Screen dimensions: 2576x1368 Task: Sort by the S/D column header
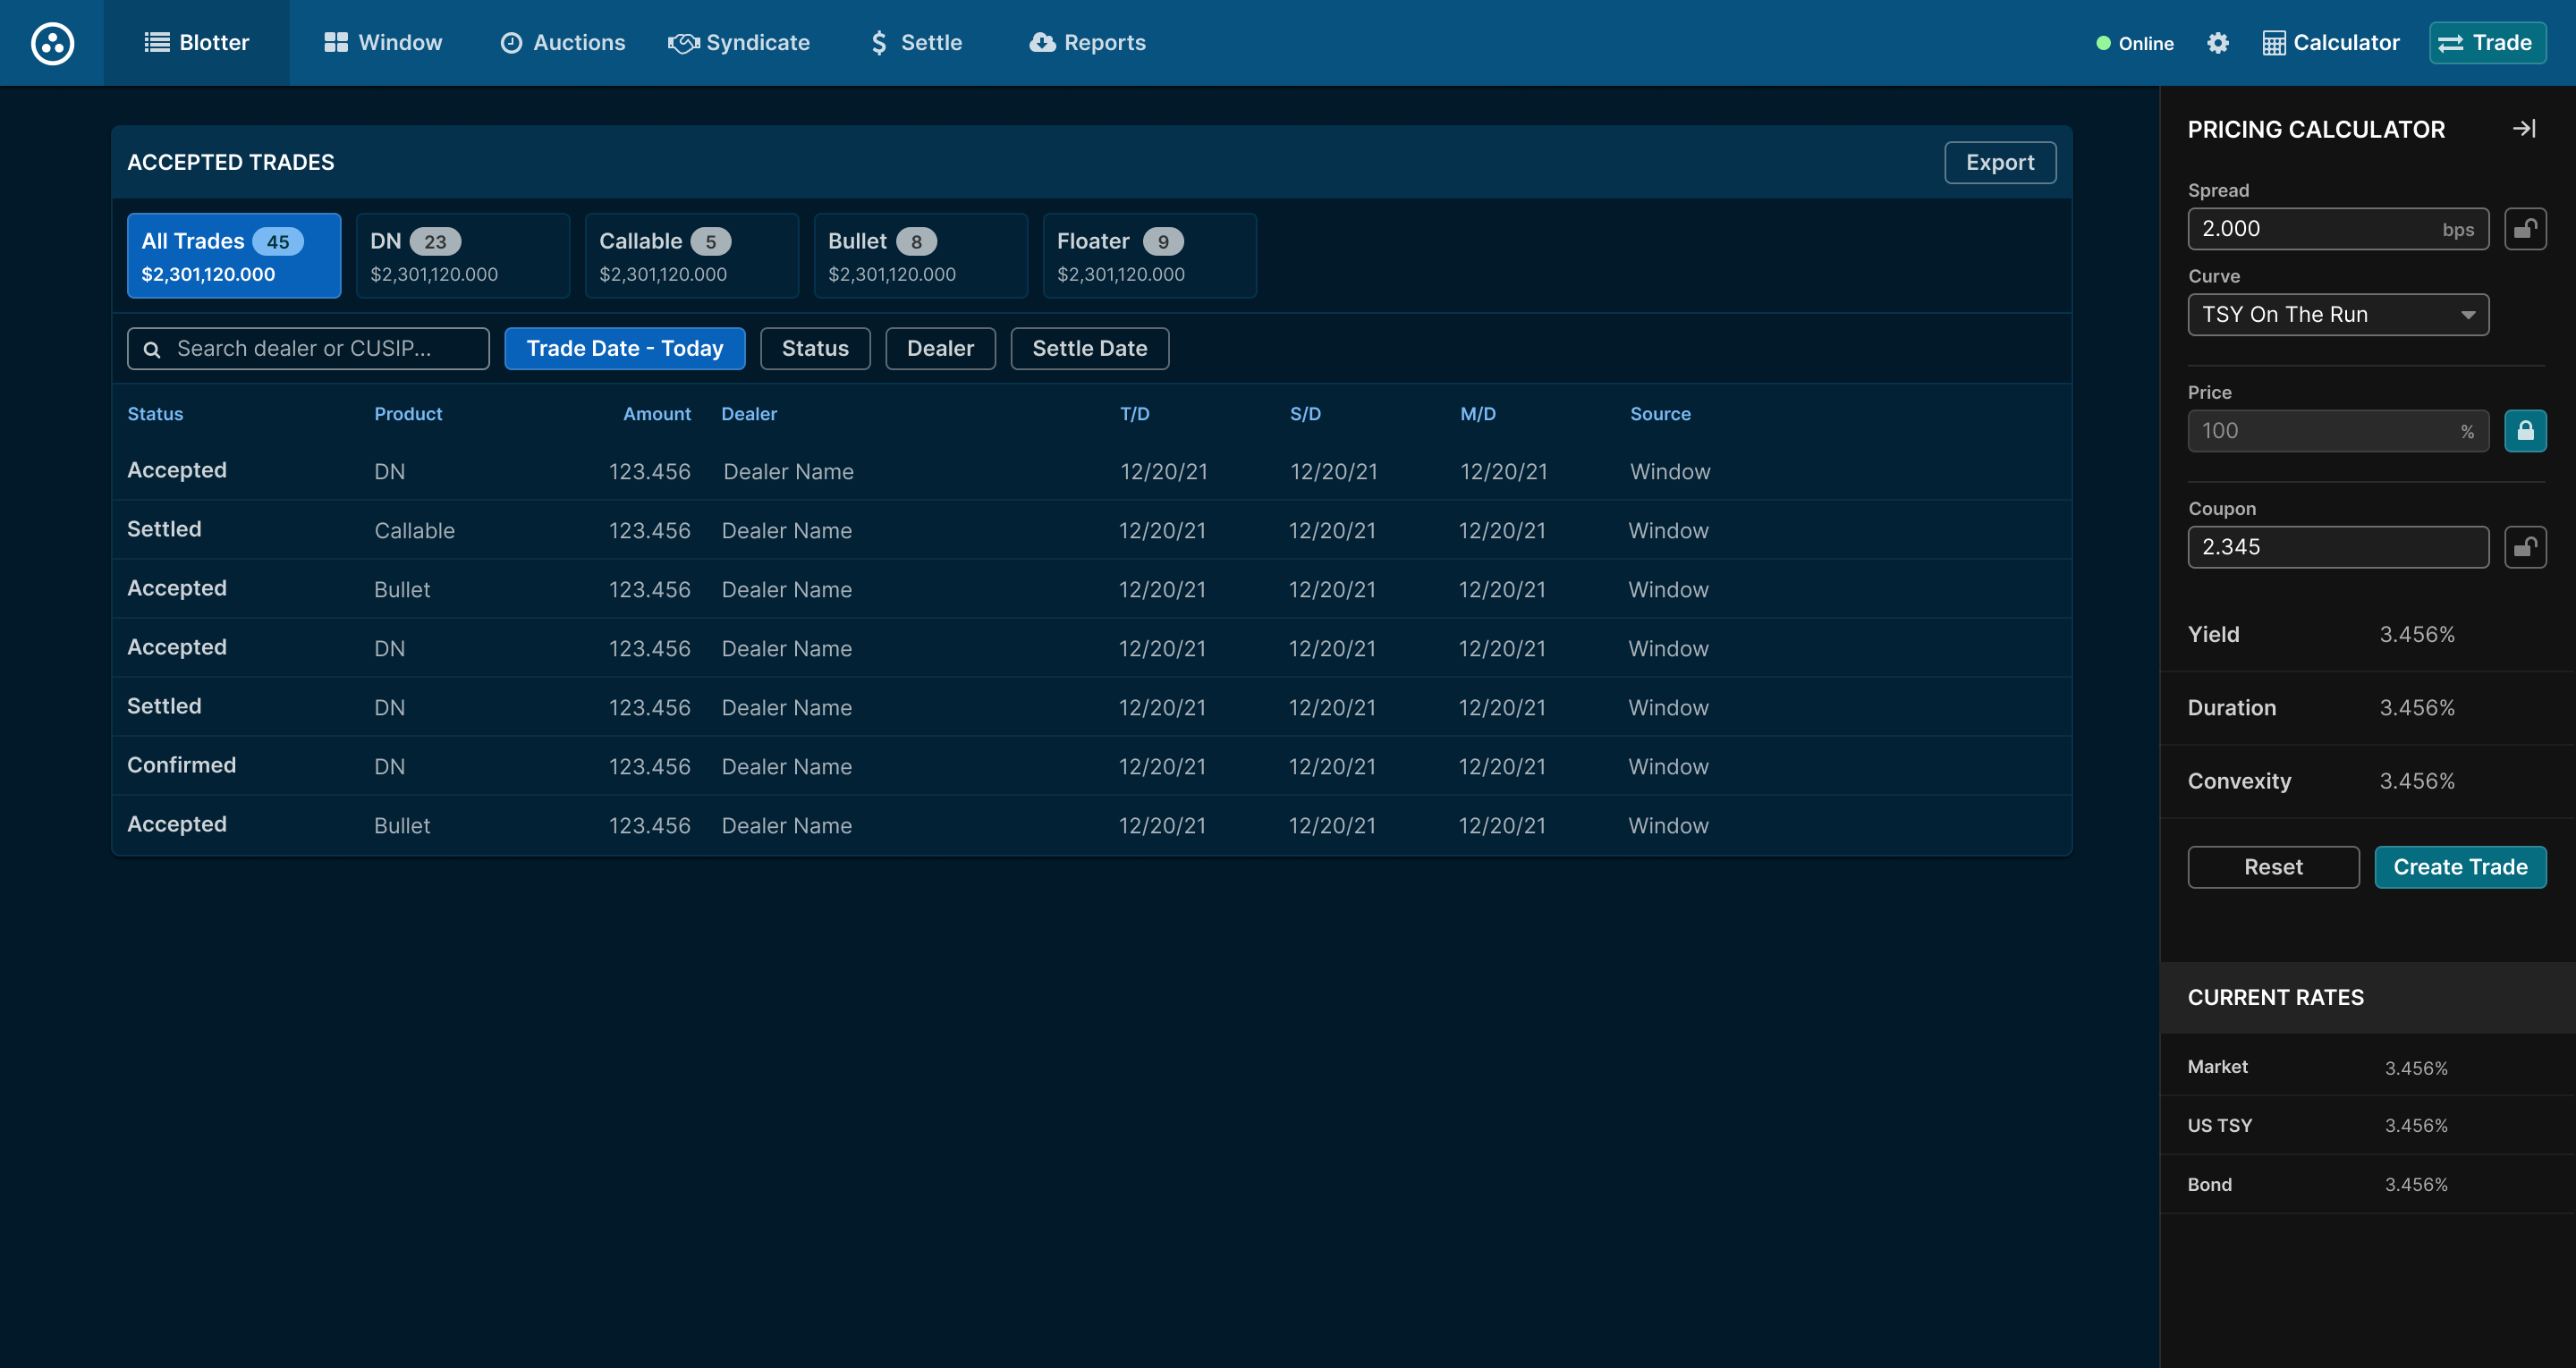(1305, 414)
